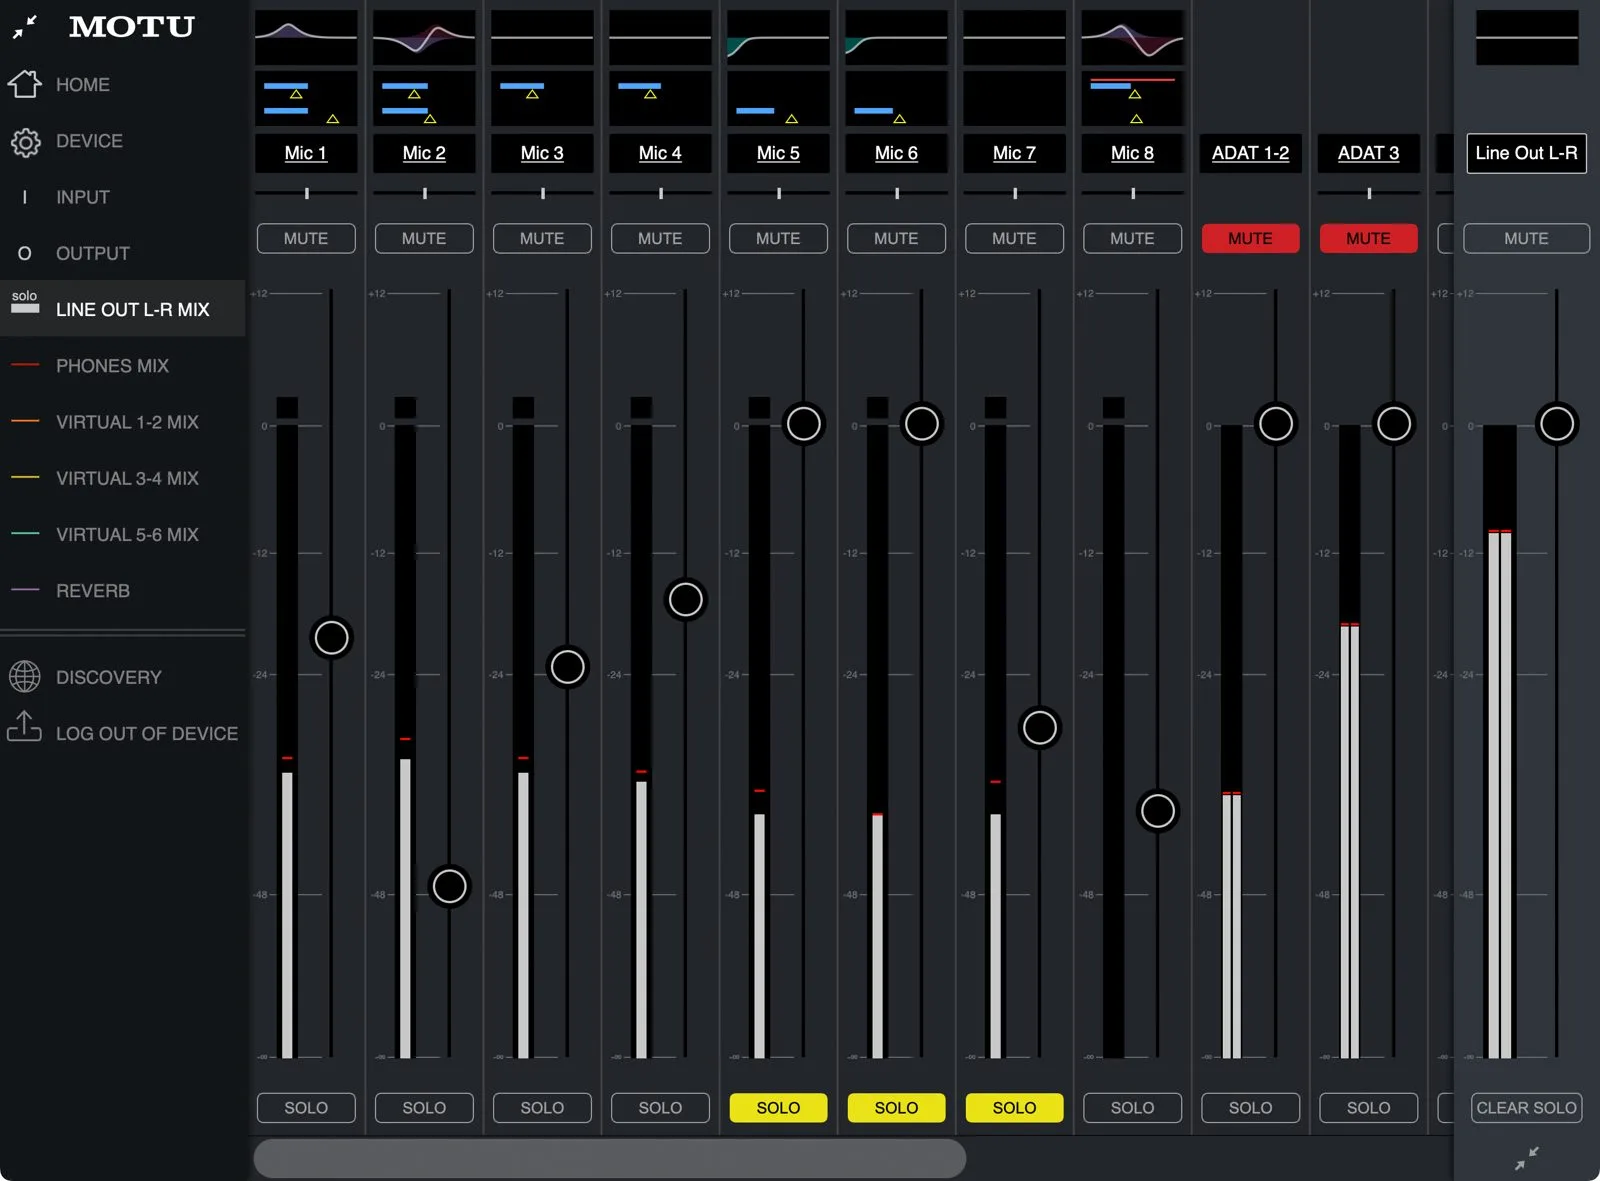The image size is (1600, 1181).
Task: Open the Discovery page
Action: [122, 677]
